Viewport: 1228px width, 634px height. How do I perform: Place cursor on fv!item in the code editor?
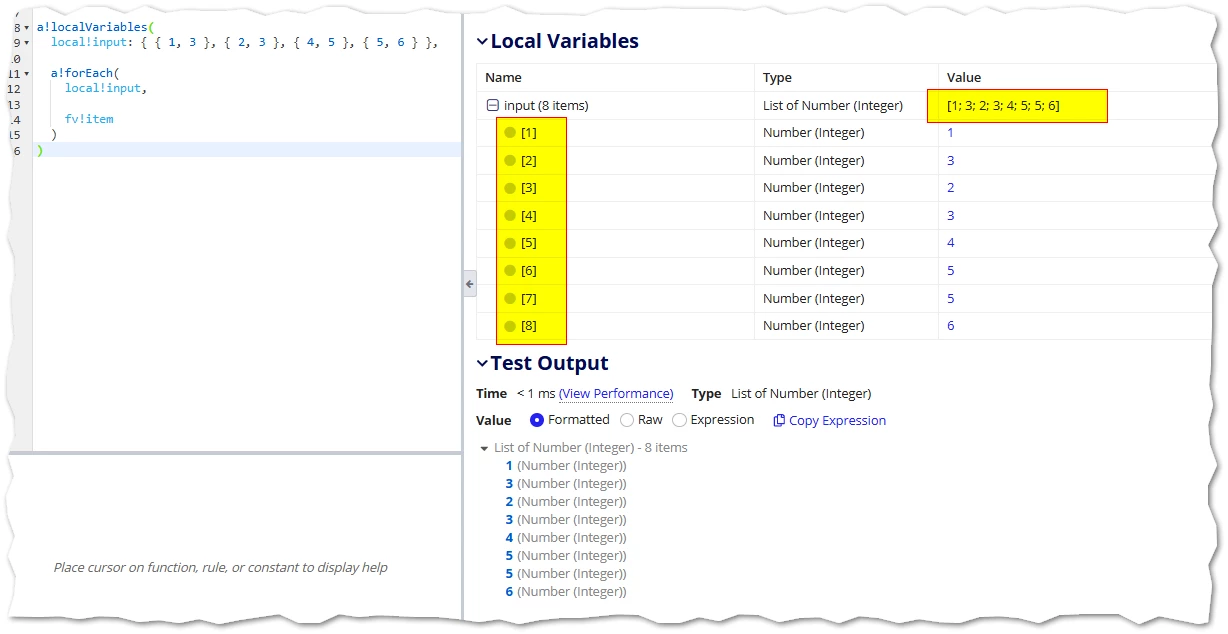coord(89,119)
